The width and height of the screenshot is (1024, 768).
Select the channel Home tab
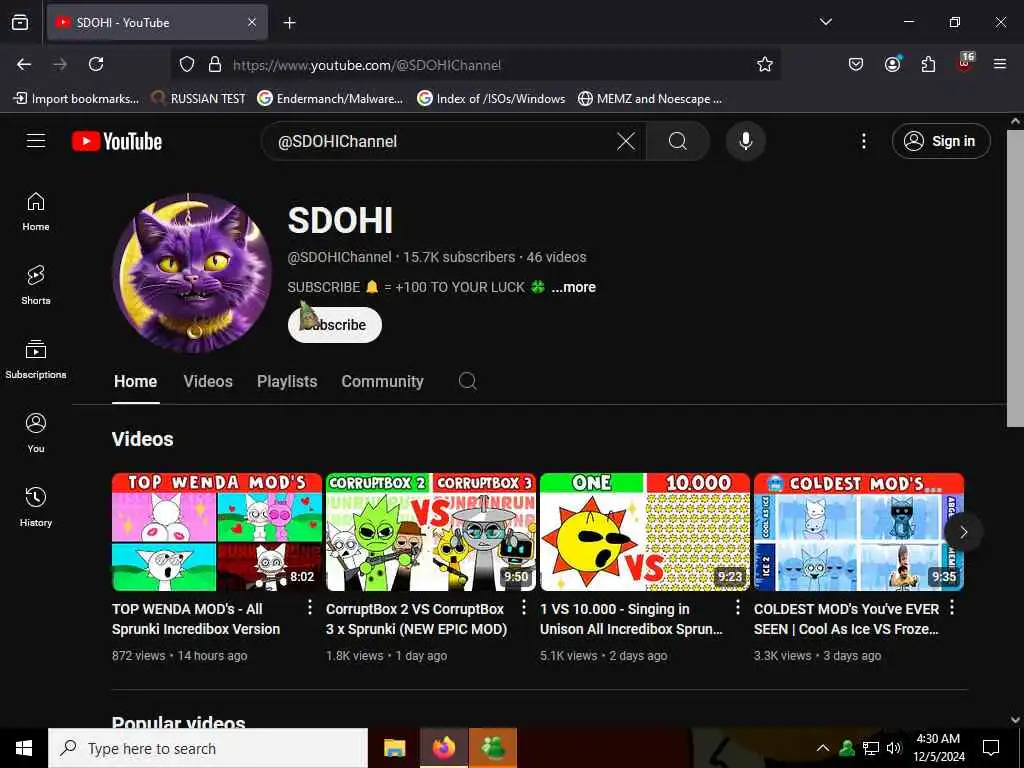(135, 381)
